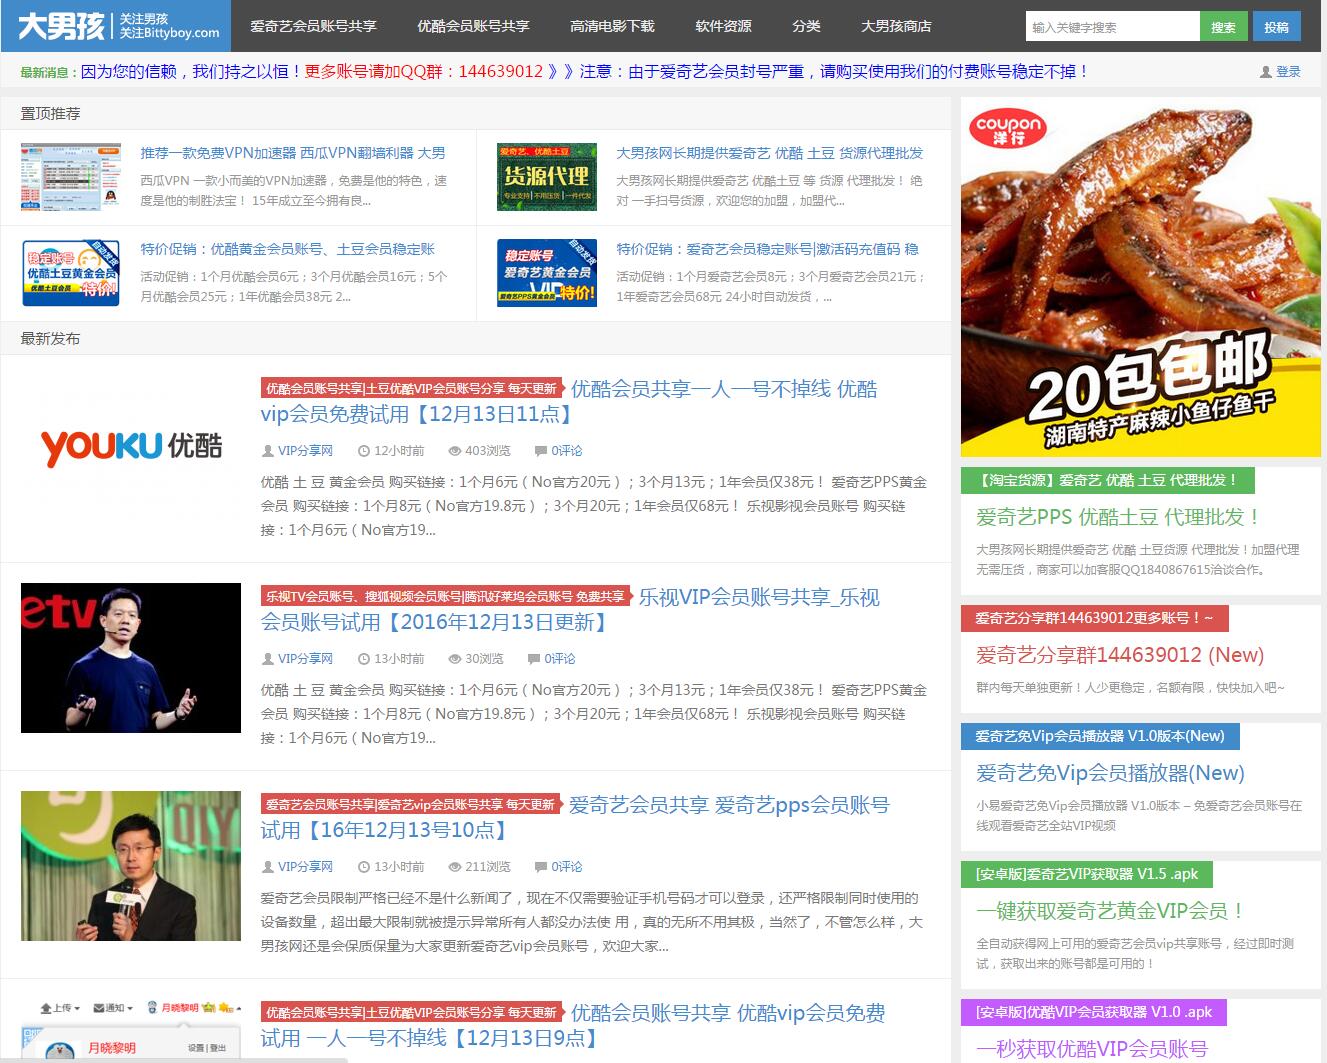Click the 乐视TV会员账号 red category tag

(x=445, y=597)
